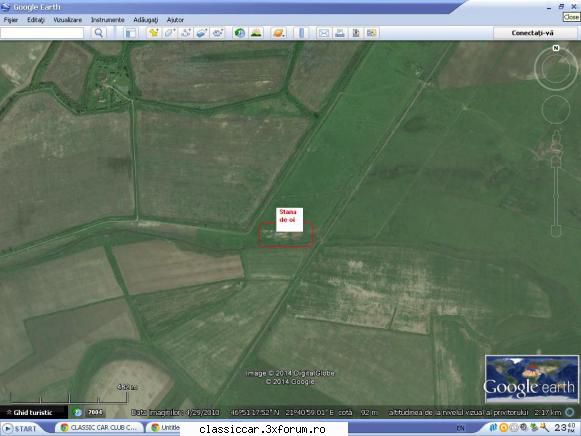Open the Instrumente menu
Viewport: 581px width, 436px height.
click(107, 20)
